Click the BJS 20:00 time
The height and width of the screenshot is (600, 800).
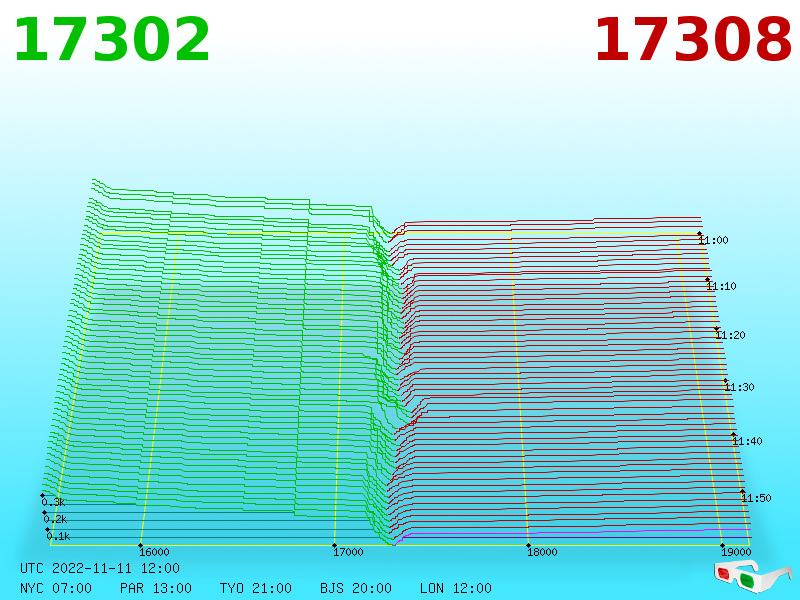point(356,588)
